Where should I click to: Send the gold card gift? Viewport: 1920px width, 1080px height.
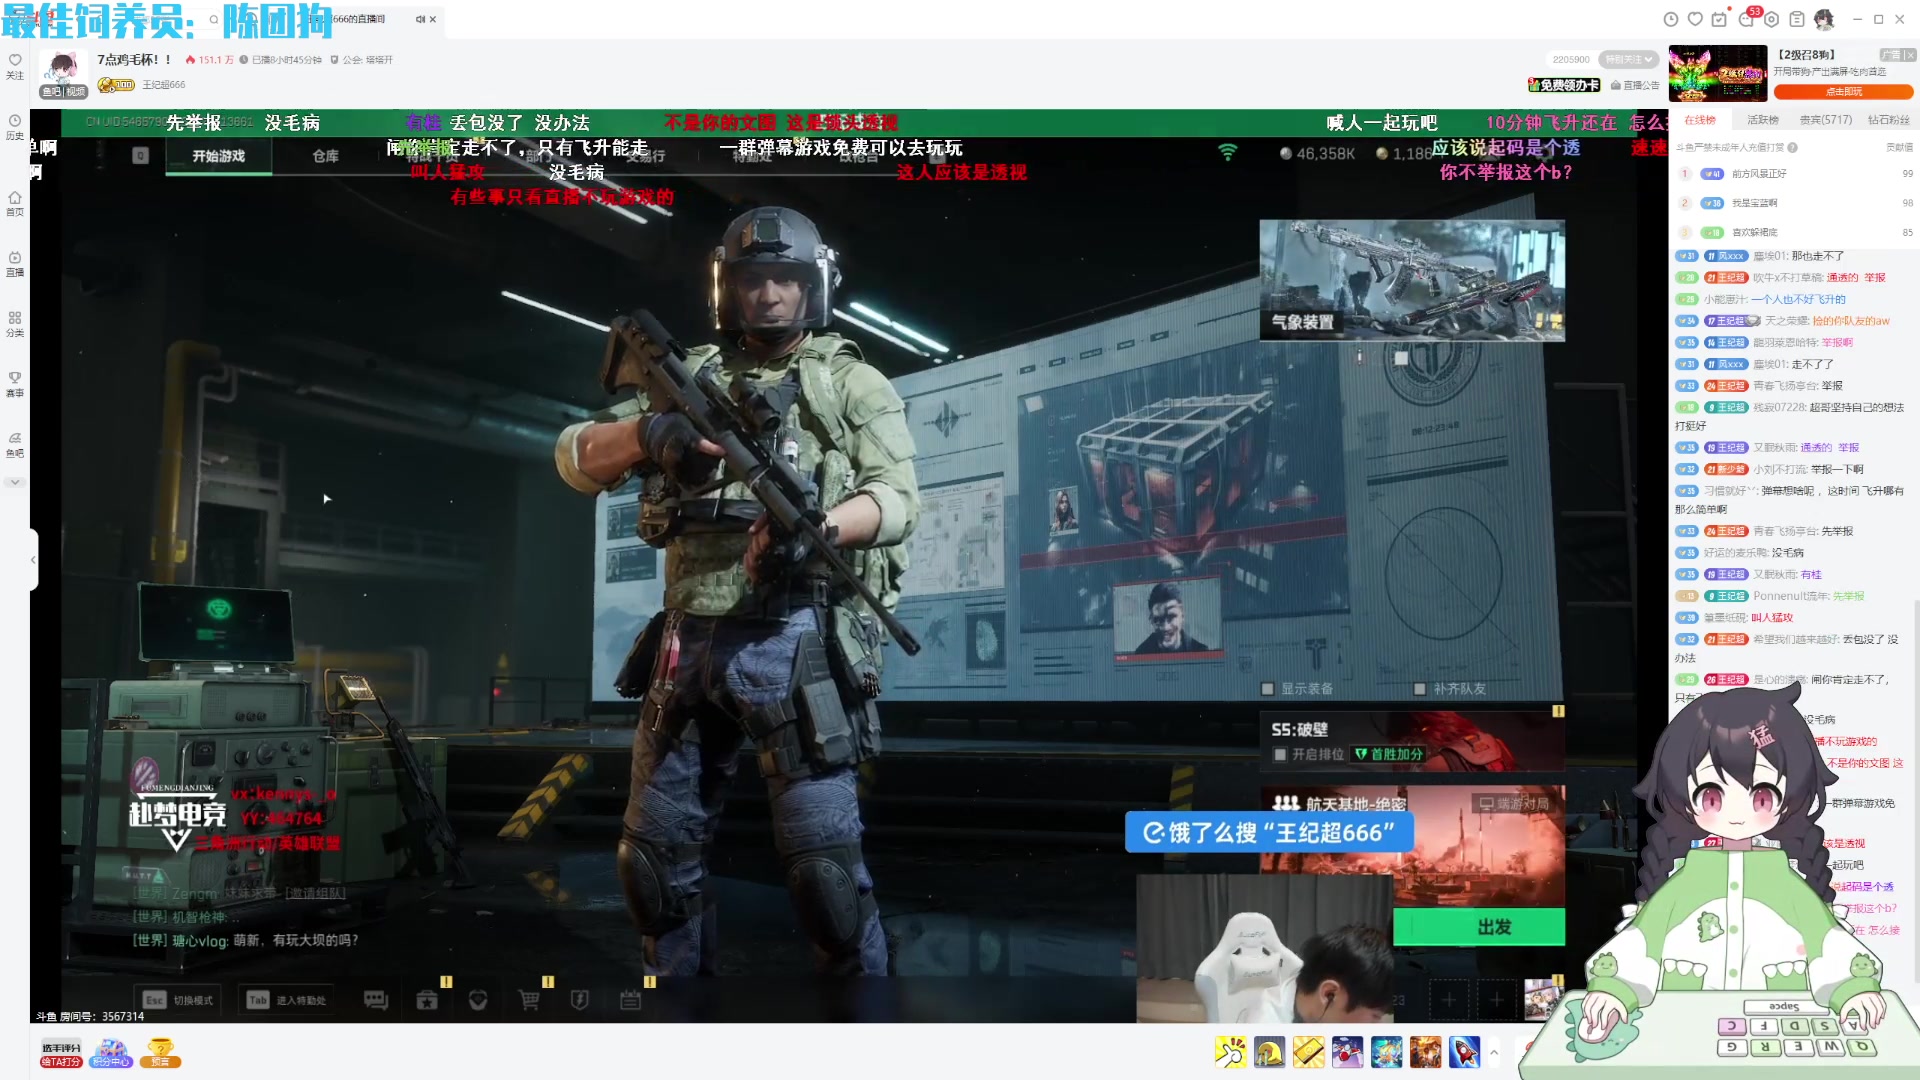[1309, 1052]
